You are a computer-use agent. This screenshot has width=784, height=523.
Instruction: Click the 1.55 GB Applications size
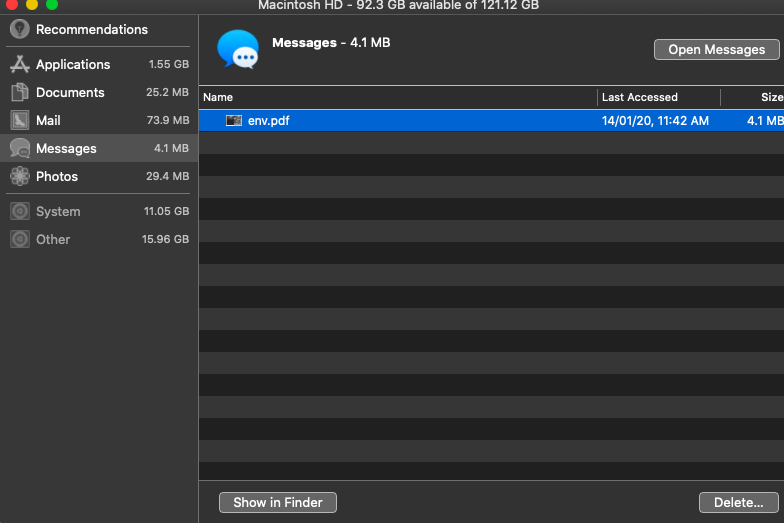(169, 64)
